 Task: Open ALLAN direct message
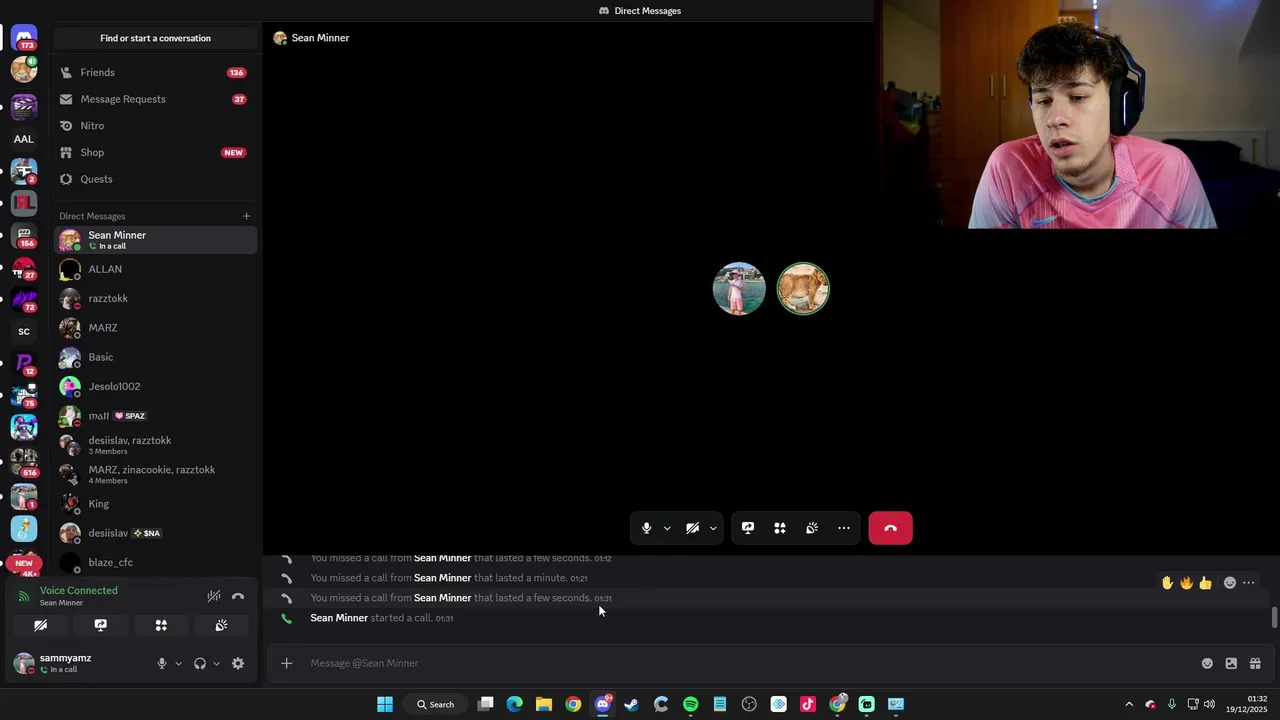coord(155,269)
